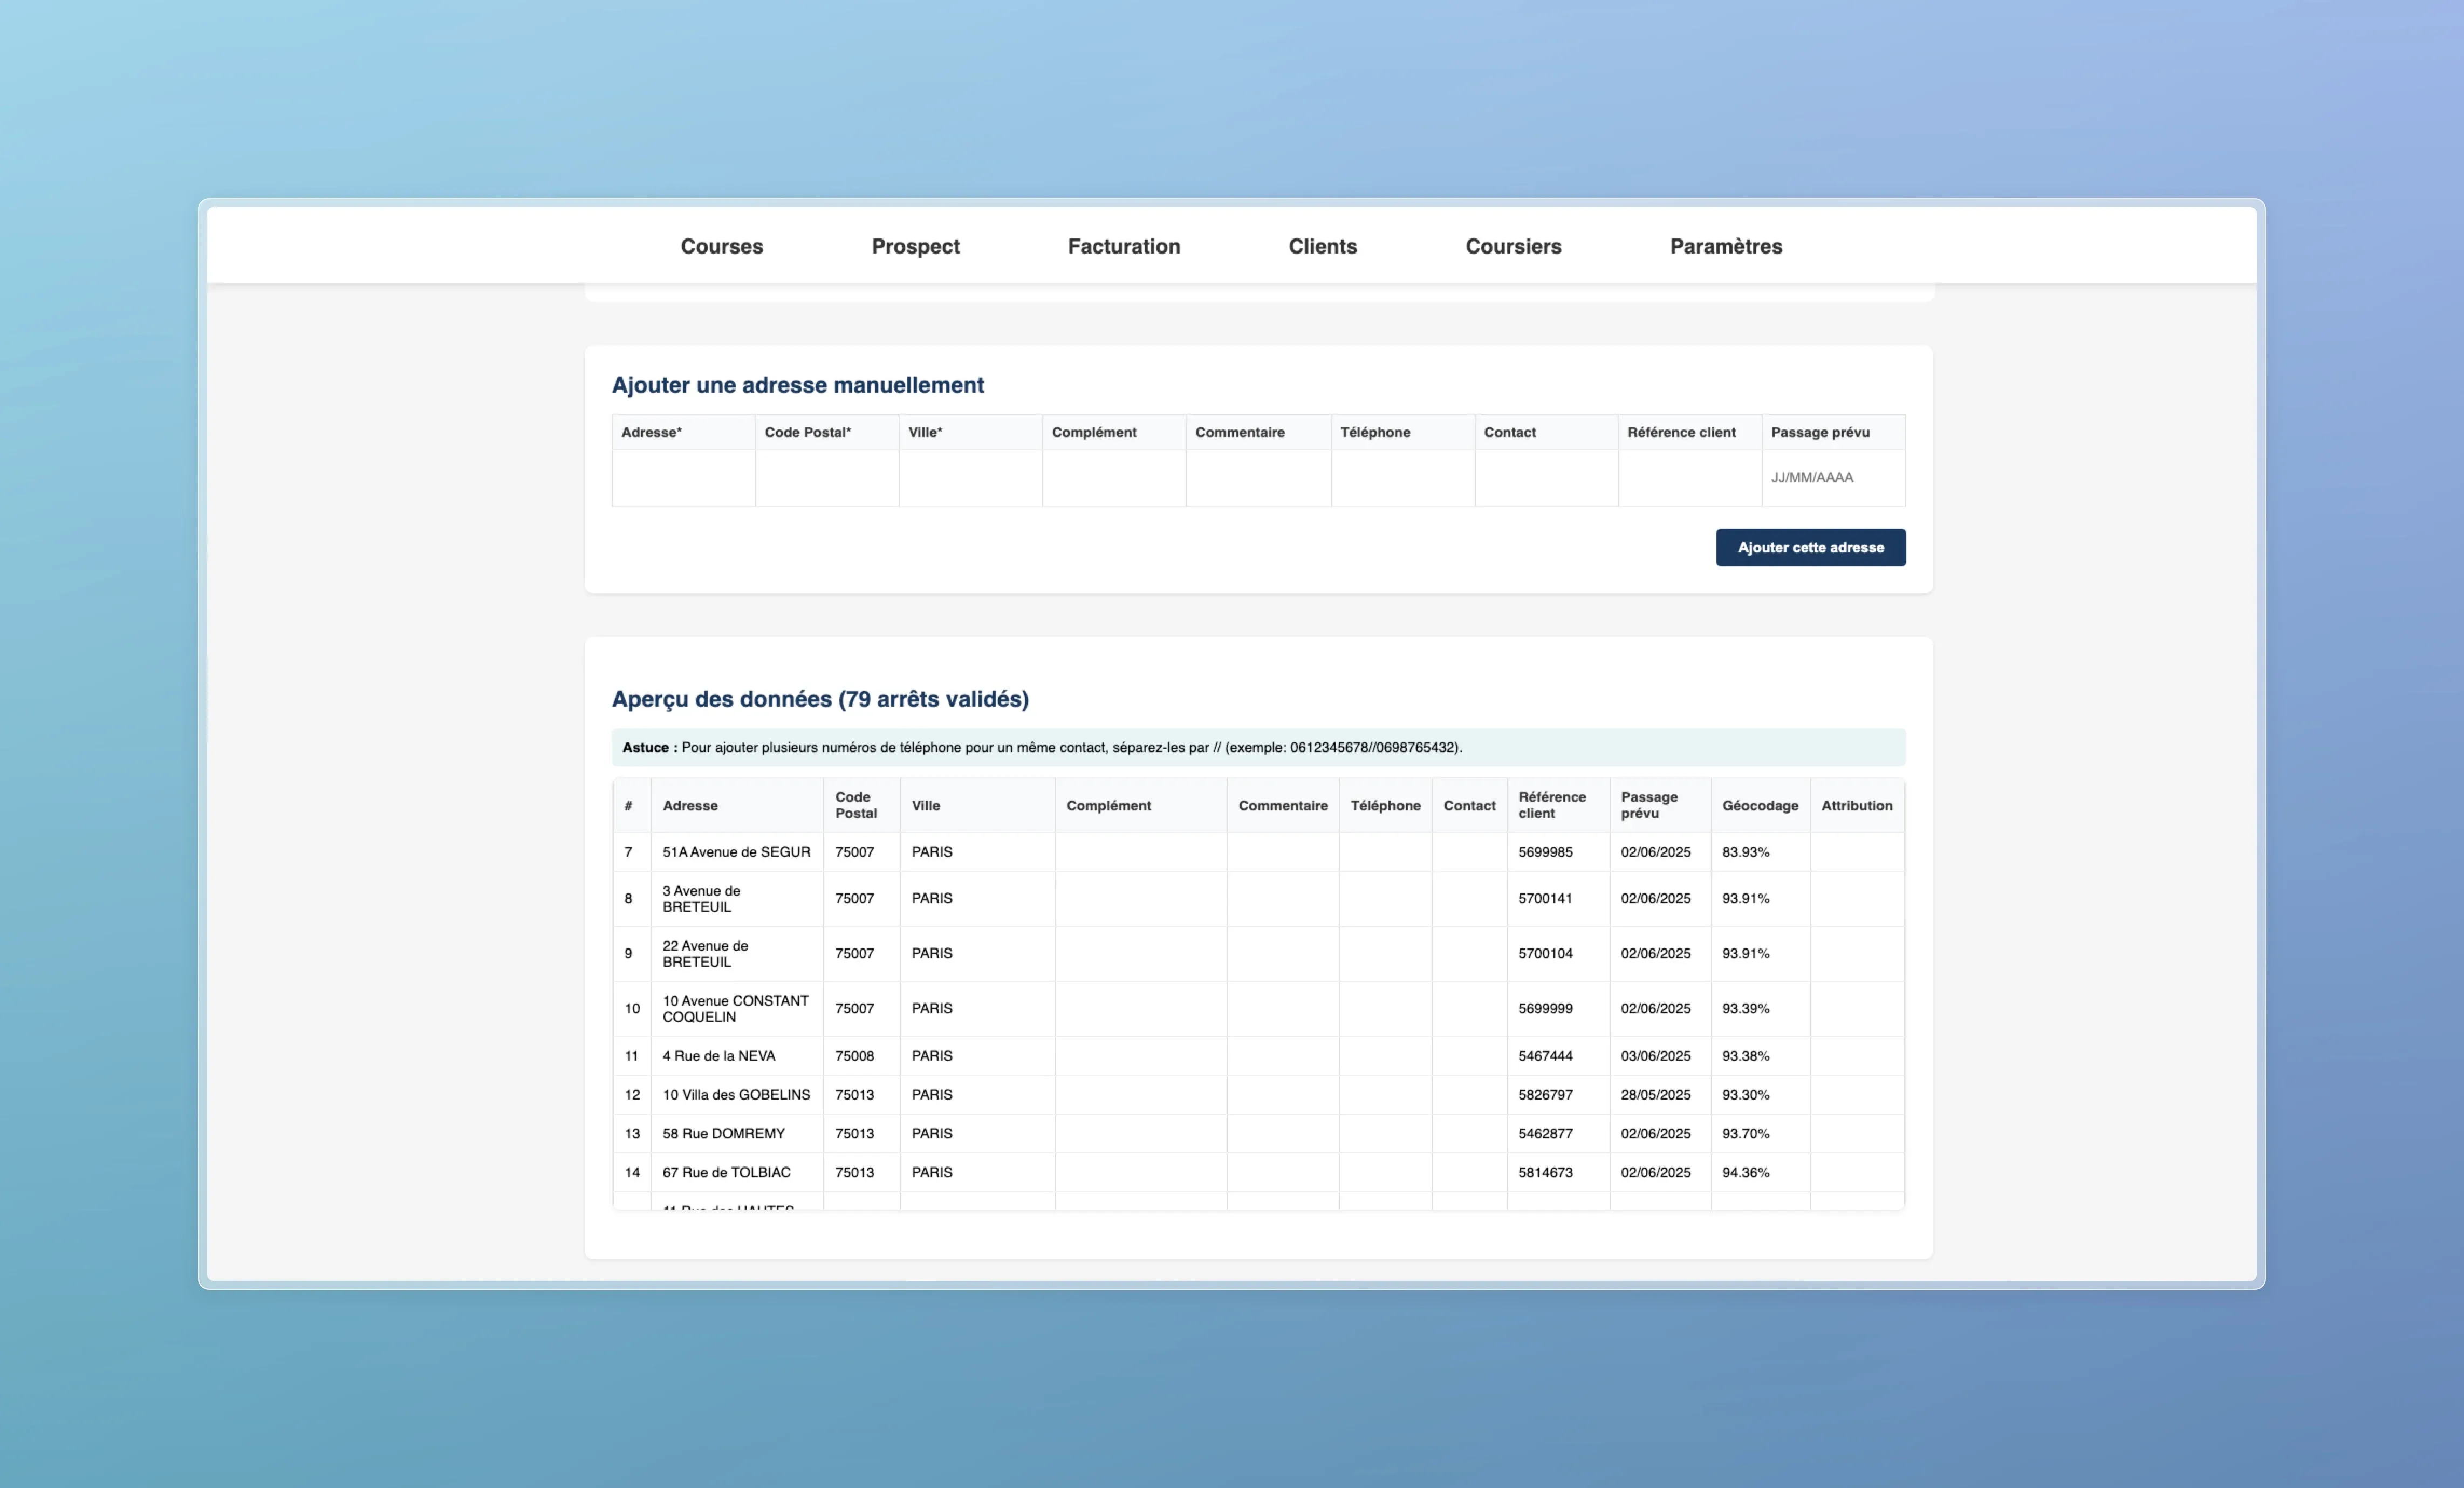This screenshot has height=1488, width=2464.
Task: Click the Téléphone input field
Action: point(1402,478)
